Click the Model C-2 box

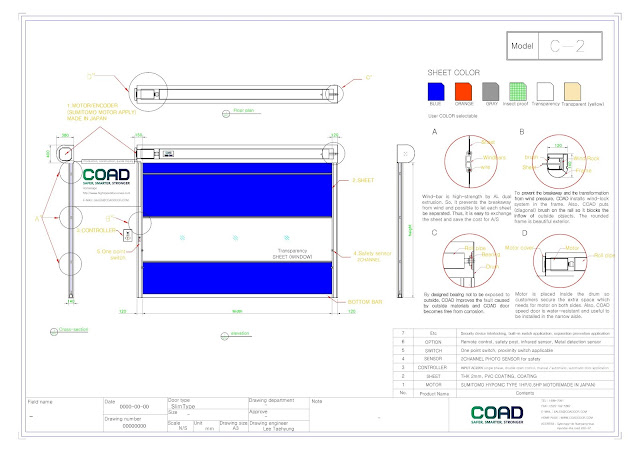point(554,46)
